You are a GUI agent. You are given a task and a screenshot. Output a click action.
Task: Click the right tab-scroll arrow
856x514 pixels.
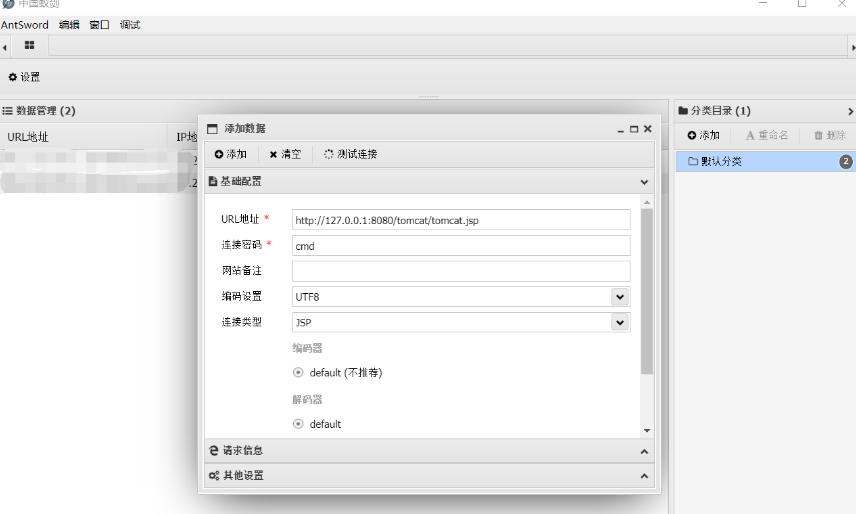tap(853, 47)
